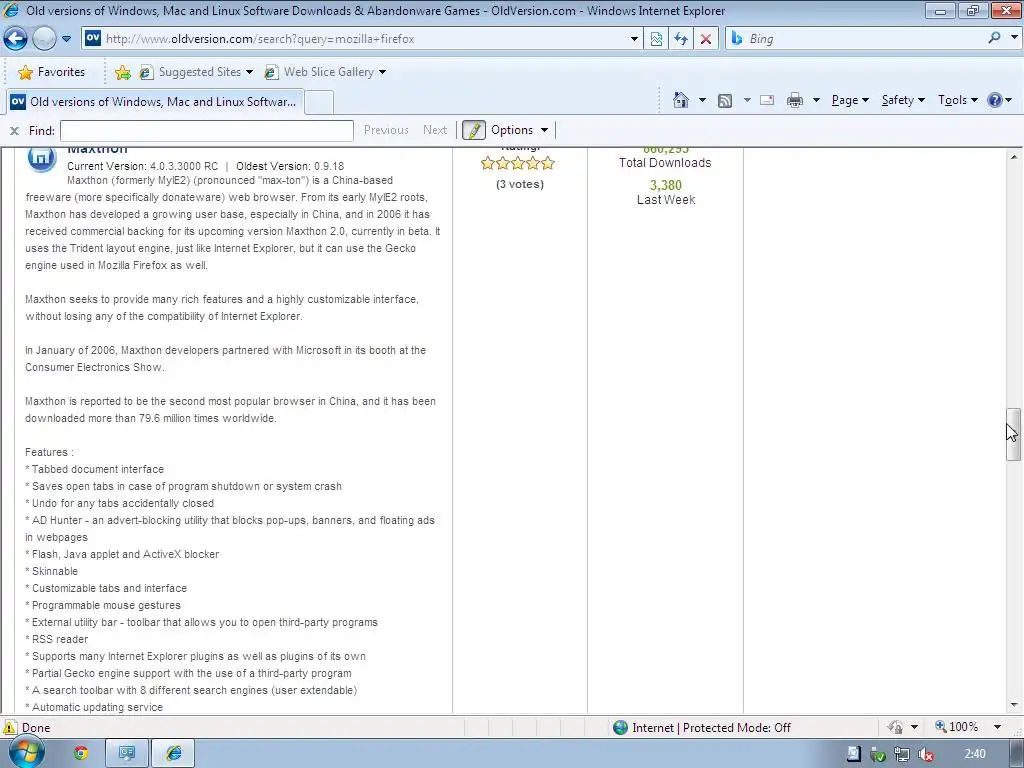Viewport: 1024px width, 768px height.
Task: Click the network tray icon
Action: coord(902,755)
